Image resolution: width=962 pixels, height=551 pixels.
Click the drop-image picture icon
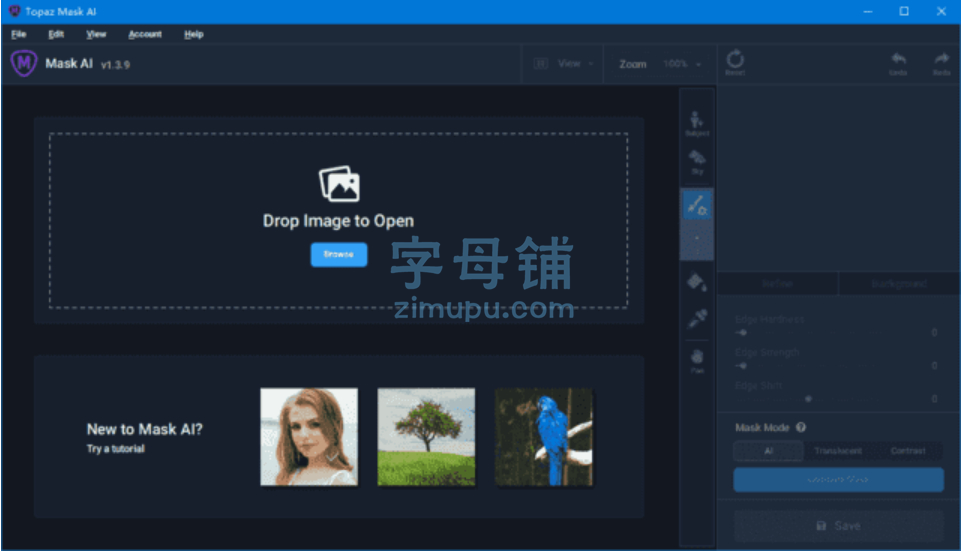[x=339, y=183]
